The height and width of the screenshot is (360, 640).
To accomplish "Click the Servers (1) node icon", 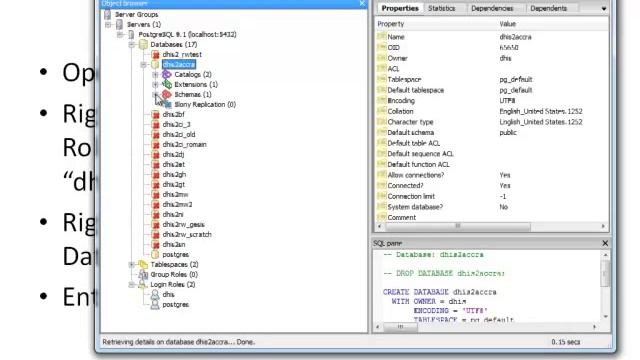I will tap(119, 24).
